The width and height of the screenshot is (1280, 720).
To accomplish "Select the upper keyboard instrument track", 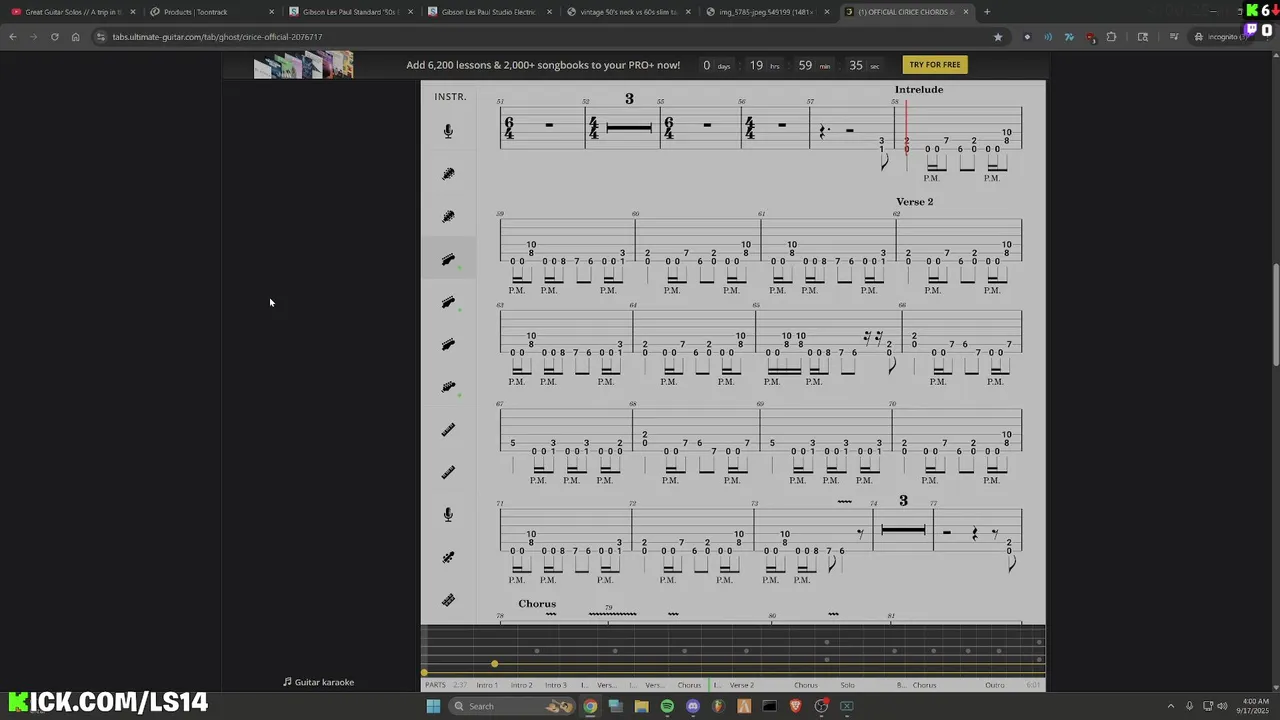I will point(448,429).
